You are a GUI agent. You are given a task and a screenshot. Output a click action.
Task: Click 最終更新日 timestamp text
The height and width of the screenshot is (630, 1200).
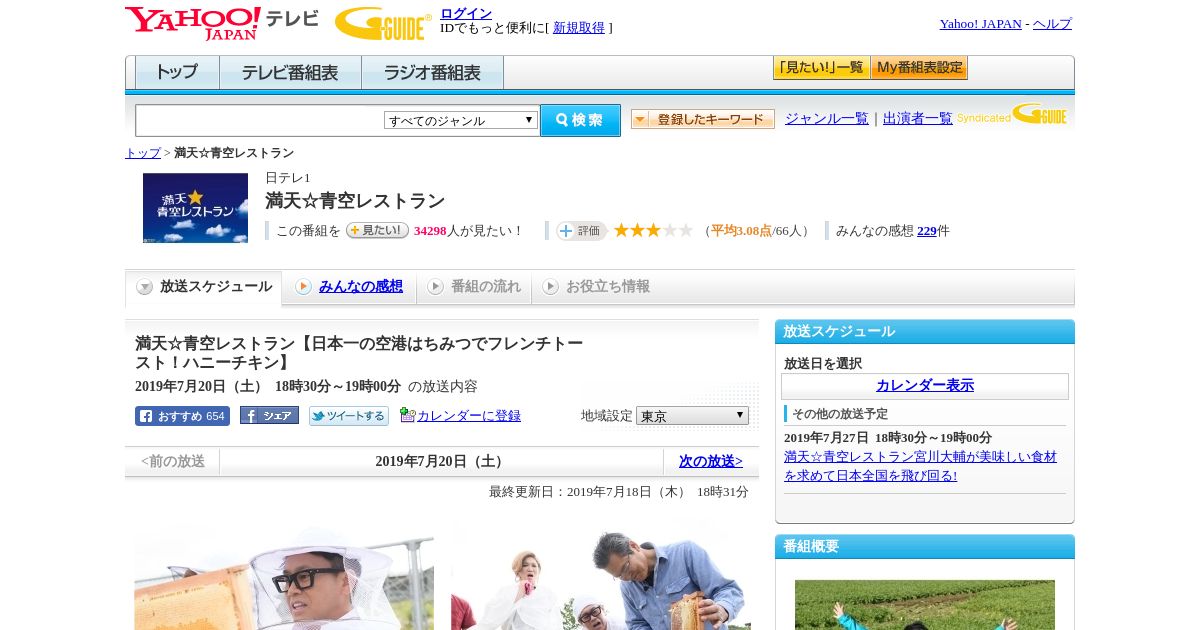tap(619, 492)
